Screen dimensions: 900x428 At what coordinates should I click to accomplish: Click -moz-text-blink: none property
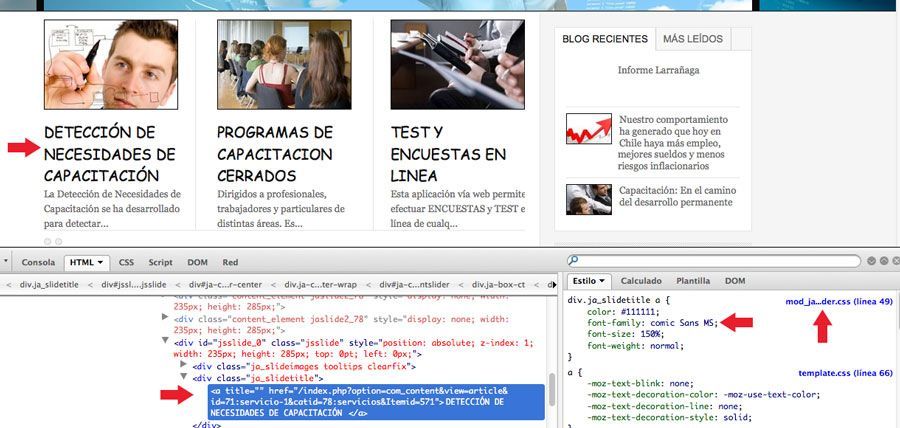(641, 384)
